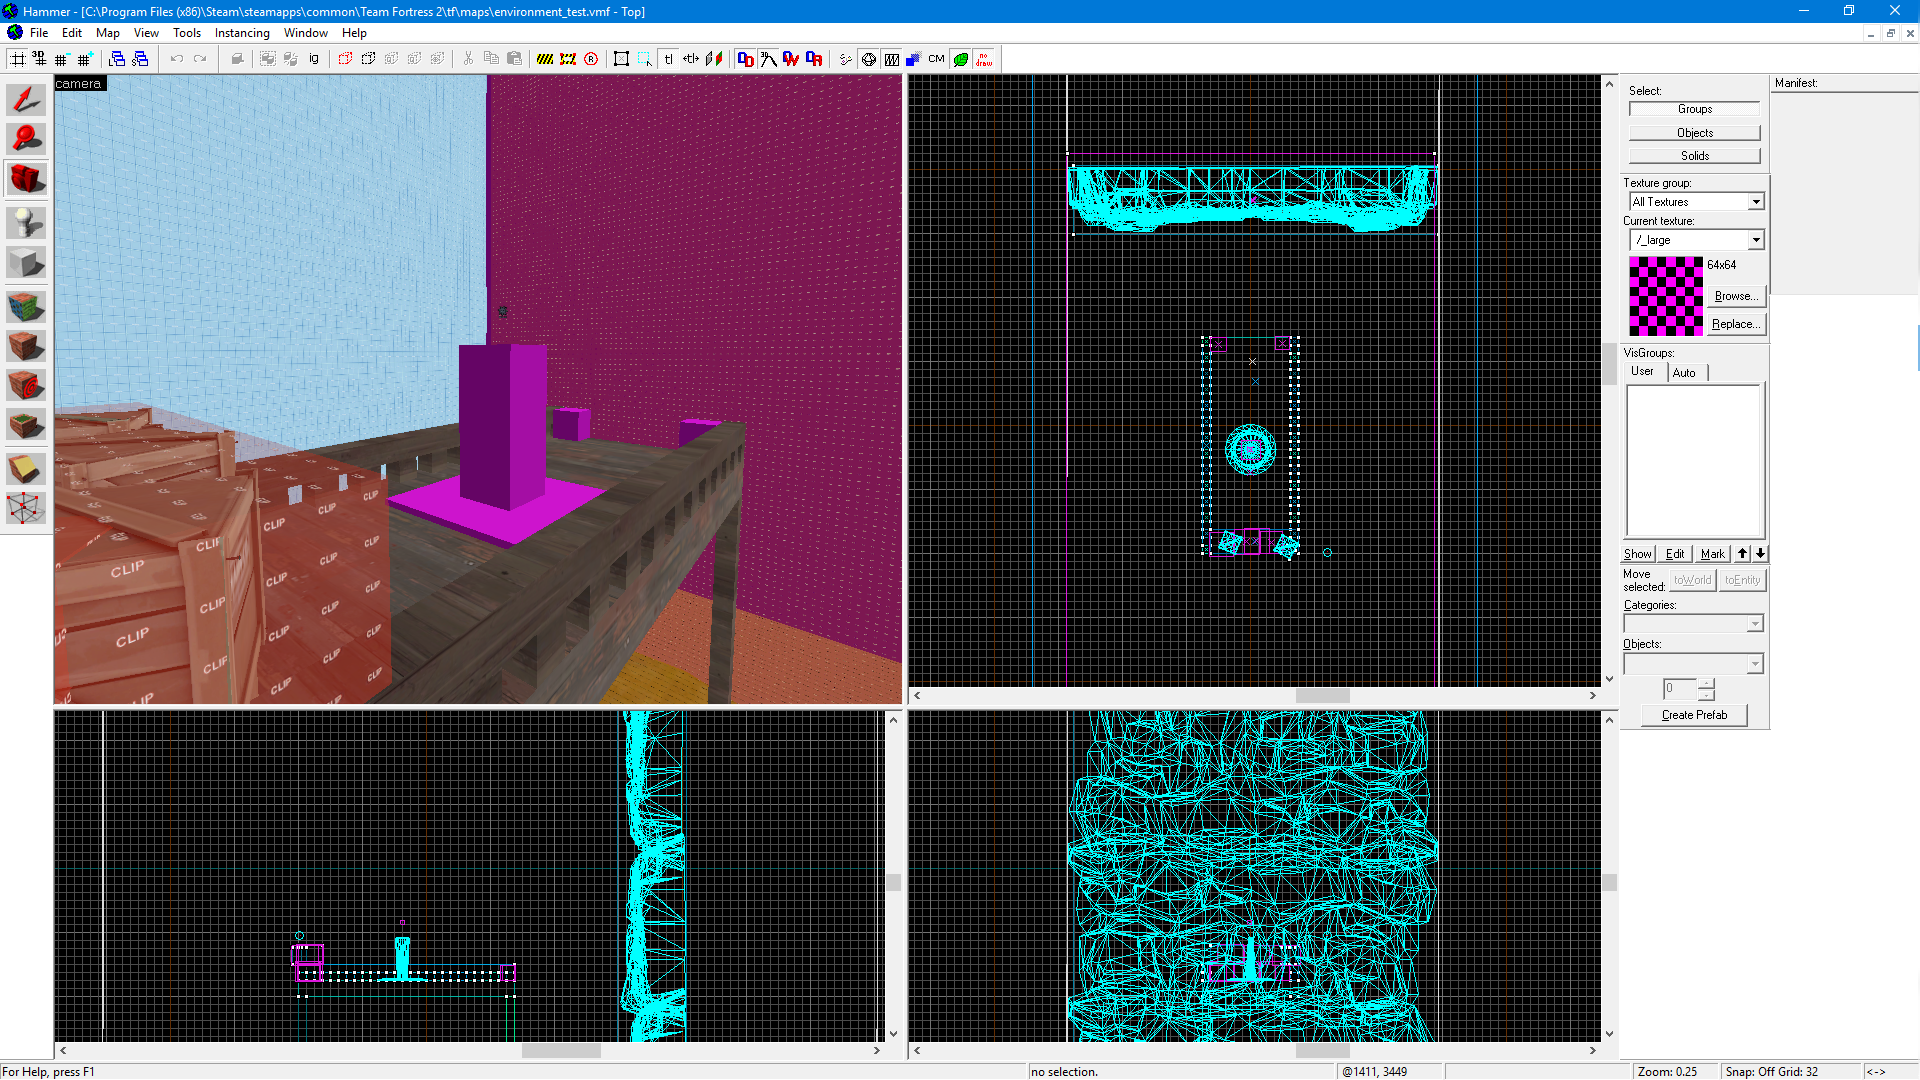
Task: Click the Browse... texture button
Action: 1736,296
